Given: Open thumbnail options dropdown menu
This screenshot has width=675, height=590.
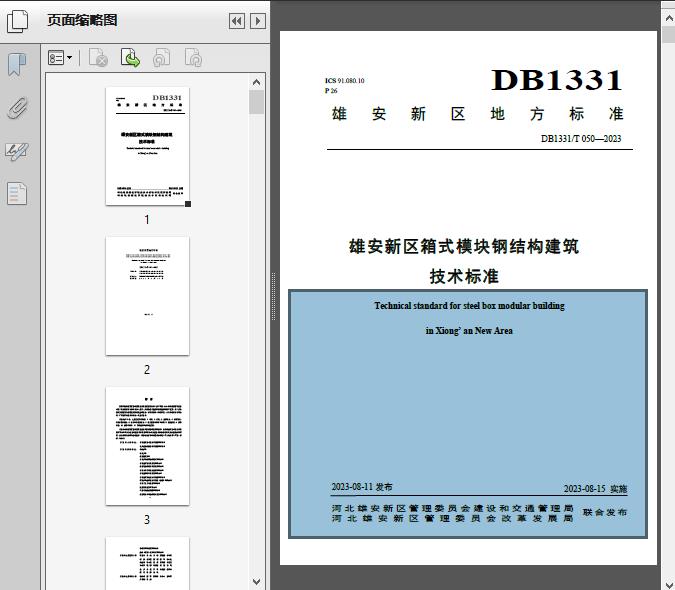Looking at the screenshot, I should pos(60,58).
